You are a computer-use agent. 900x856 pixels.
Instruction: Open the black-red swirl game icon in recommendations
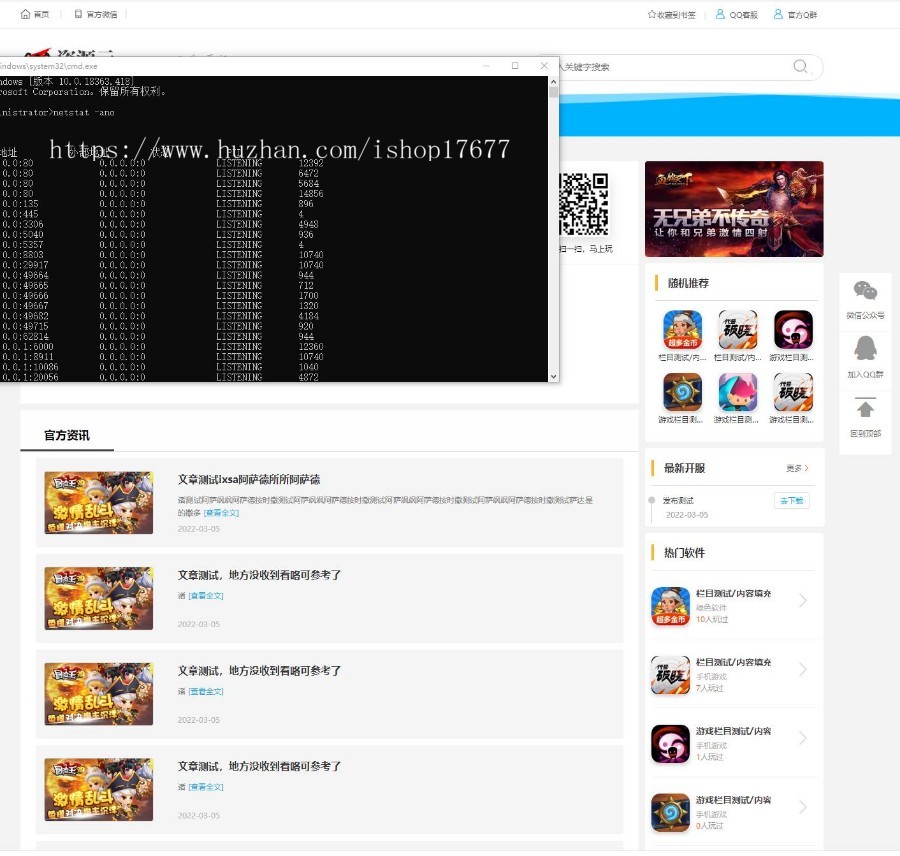(x=793, y=330)
